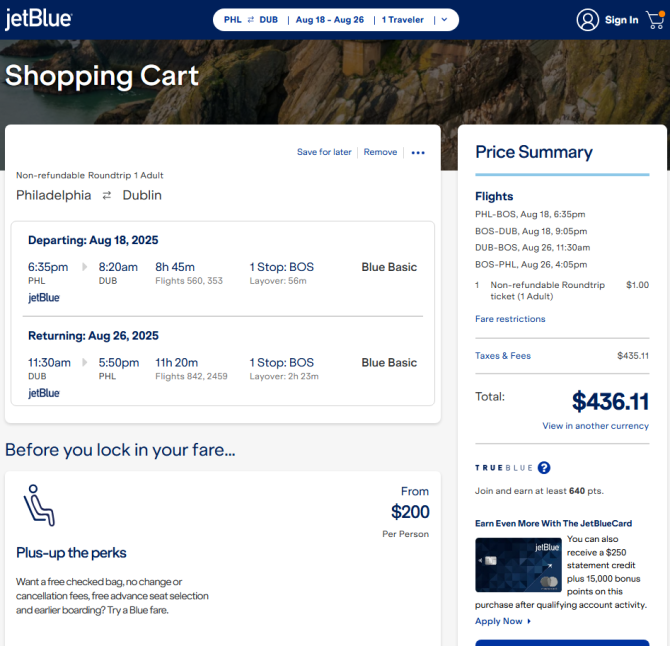670x646 pixels.
Task: Open the shopping cart icon
Action: click(x=655, y=20)
